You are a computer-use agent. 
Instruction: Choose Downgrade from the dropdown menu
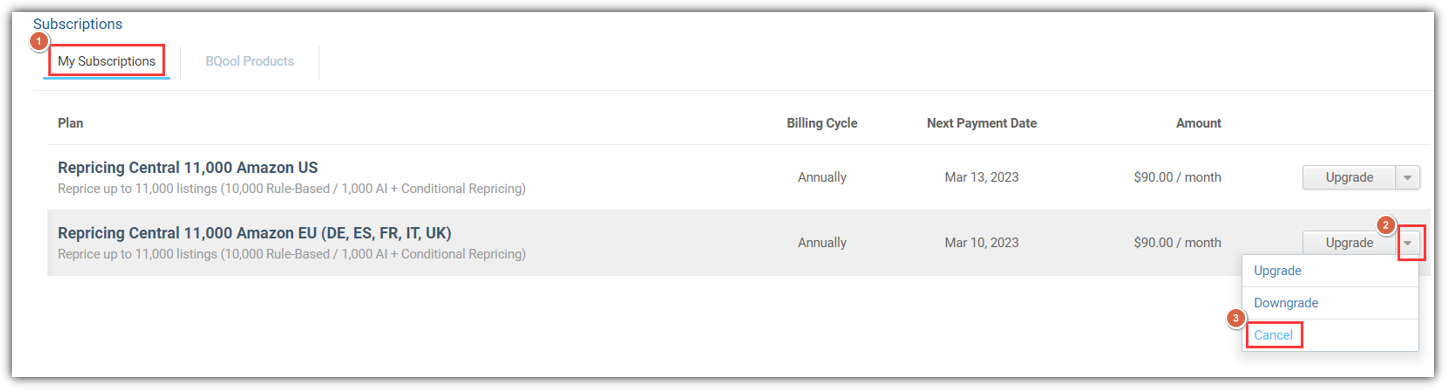1286,303
